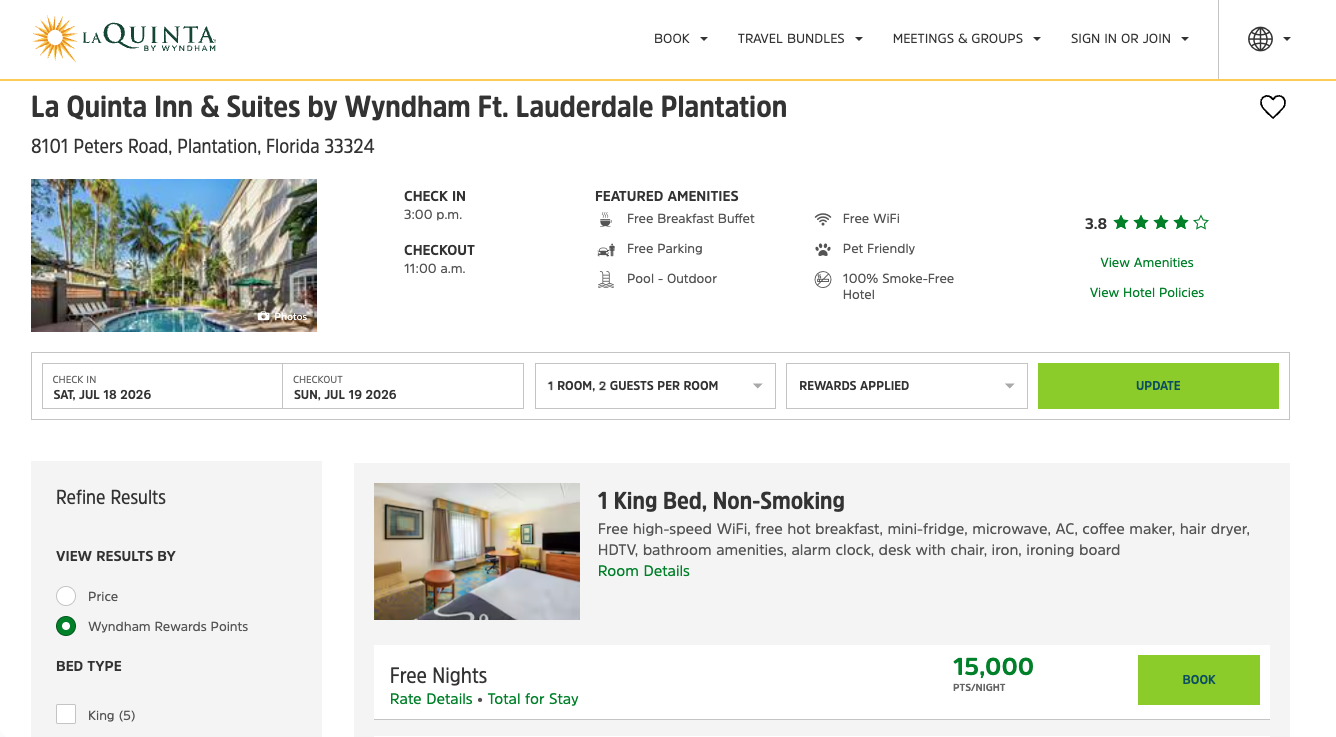Click the green Update button
The width and height of the screenshot is (1336, 737).
1157,385
